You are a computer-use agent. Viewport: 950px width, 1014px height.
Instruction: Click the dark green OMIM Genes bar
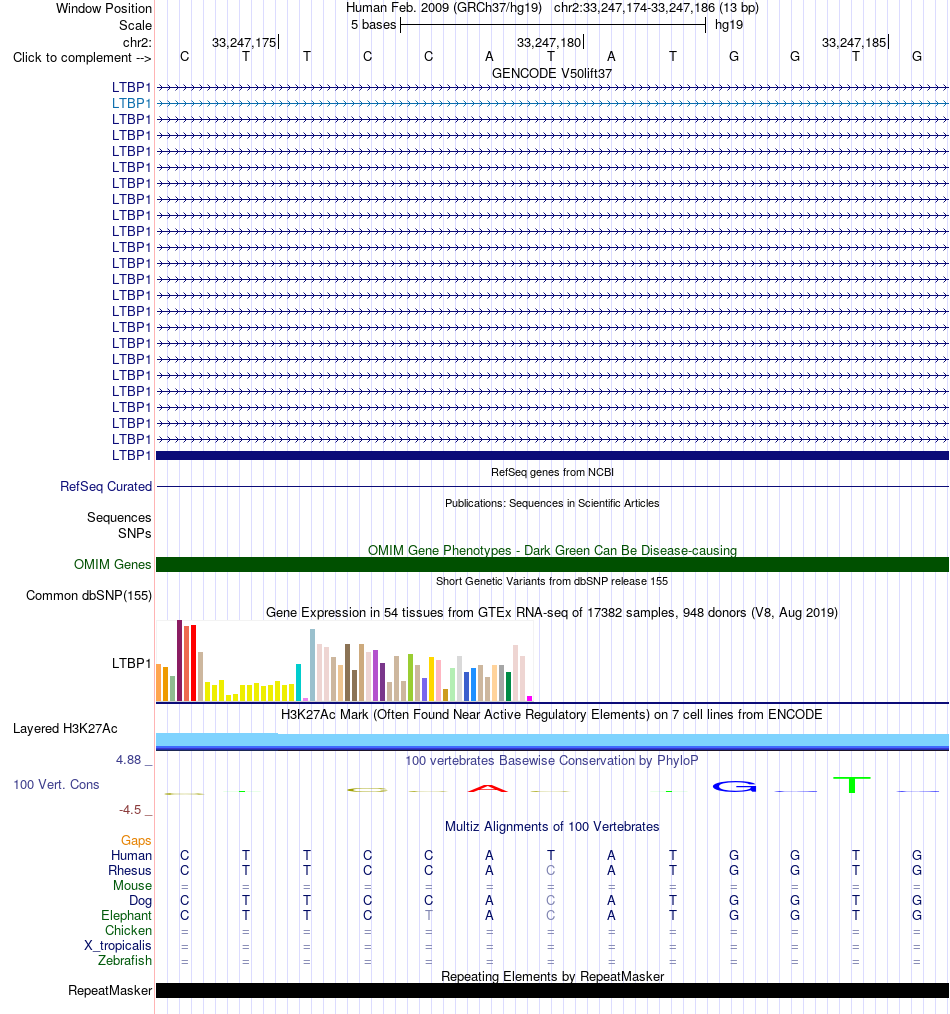pyautogui.click(x=552, y=565)
